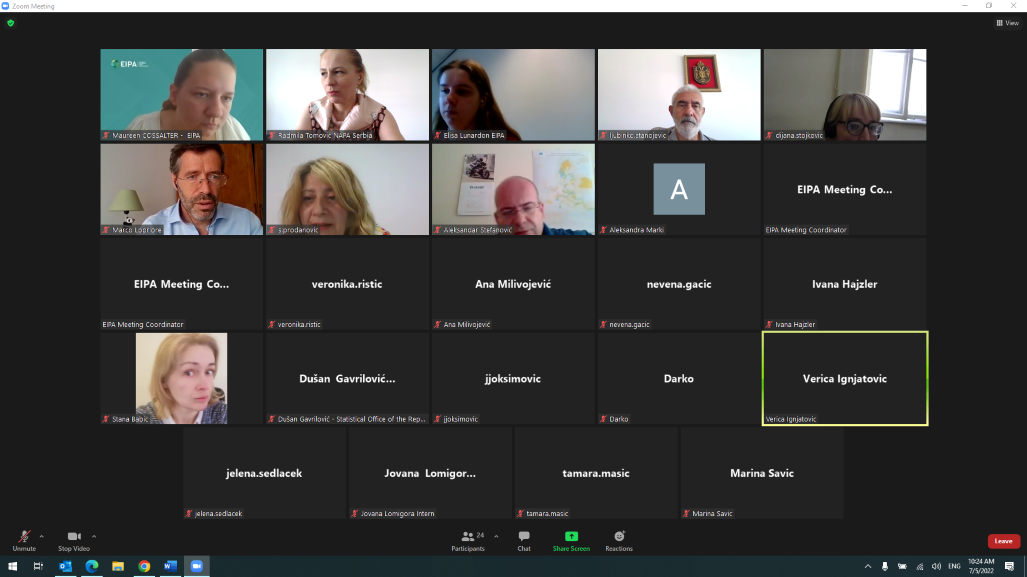Show hidden system tray icons
The width and height of the screenshot is (1027, 577).
[x=867, y=566]
